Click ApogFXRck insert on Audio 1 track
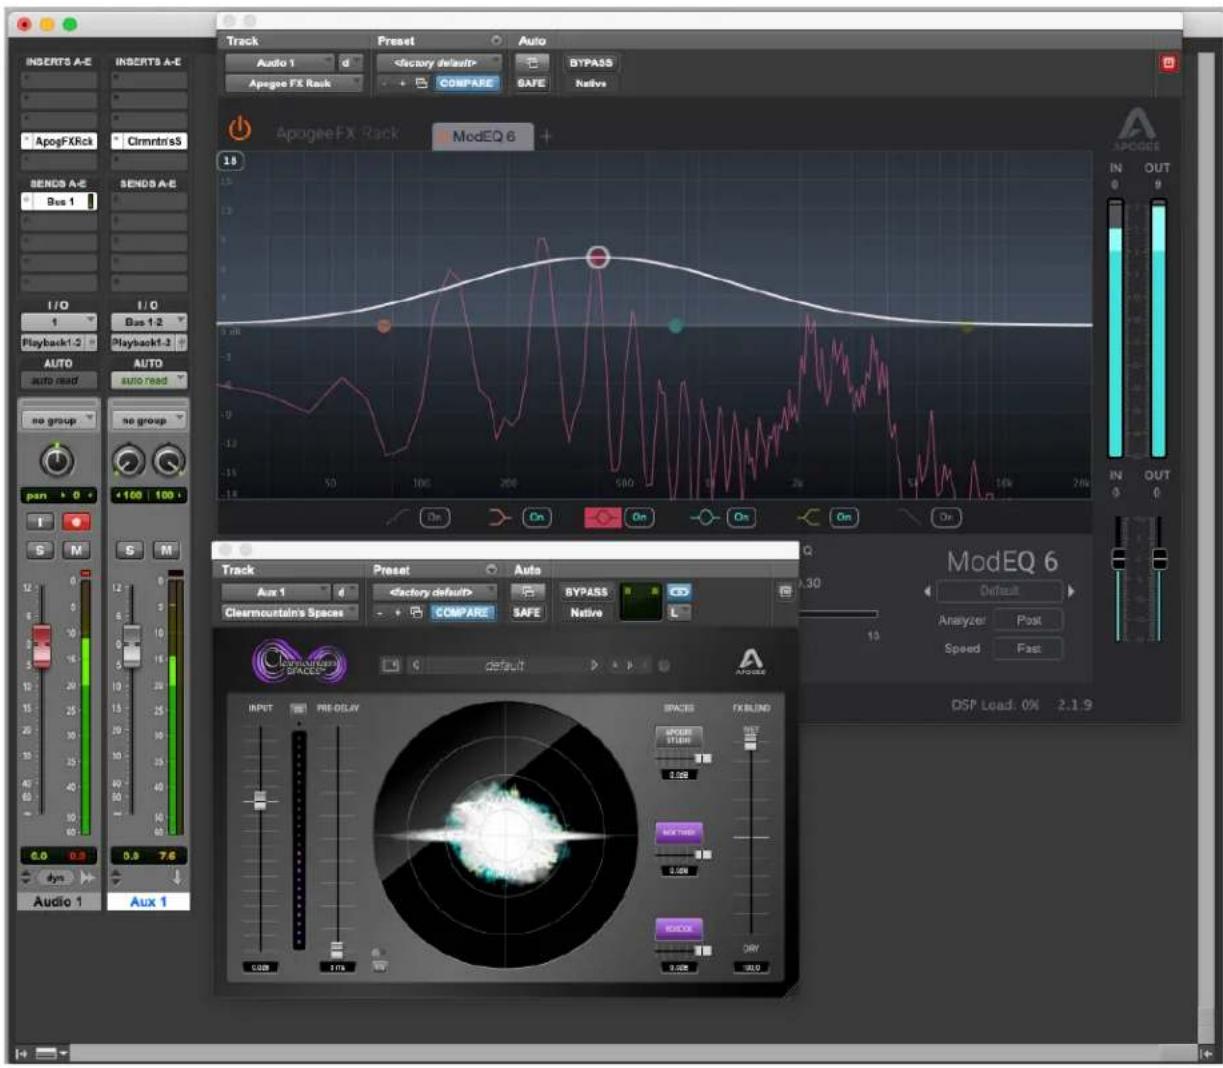This screenshot has width=1223, height=1068. 59,142
